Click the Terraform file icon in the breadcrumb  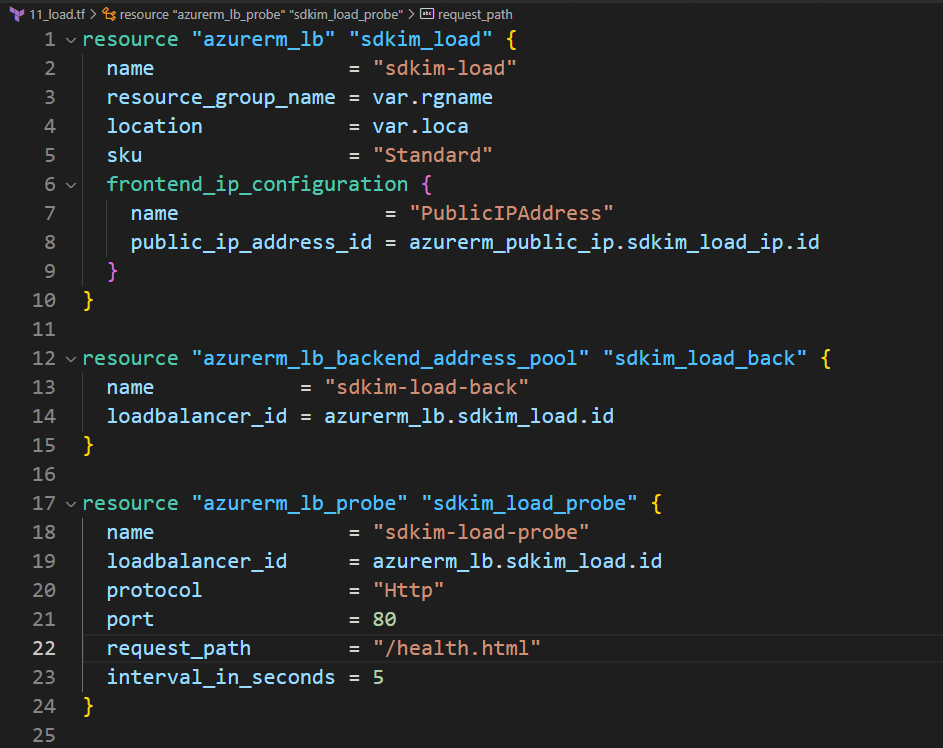[x=17, y=14]
